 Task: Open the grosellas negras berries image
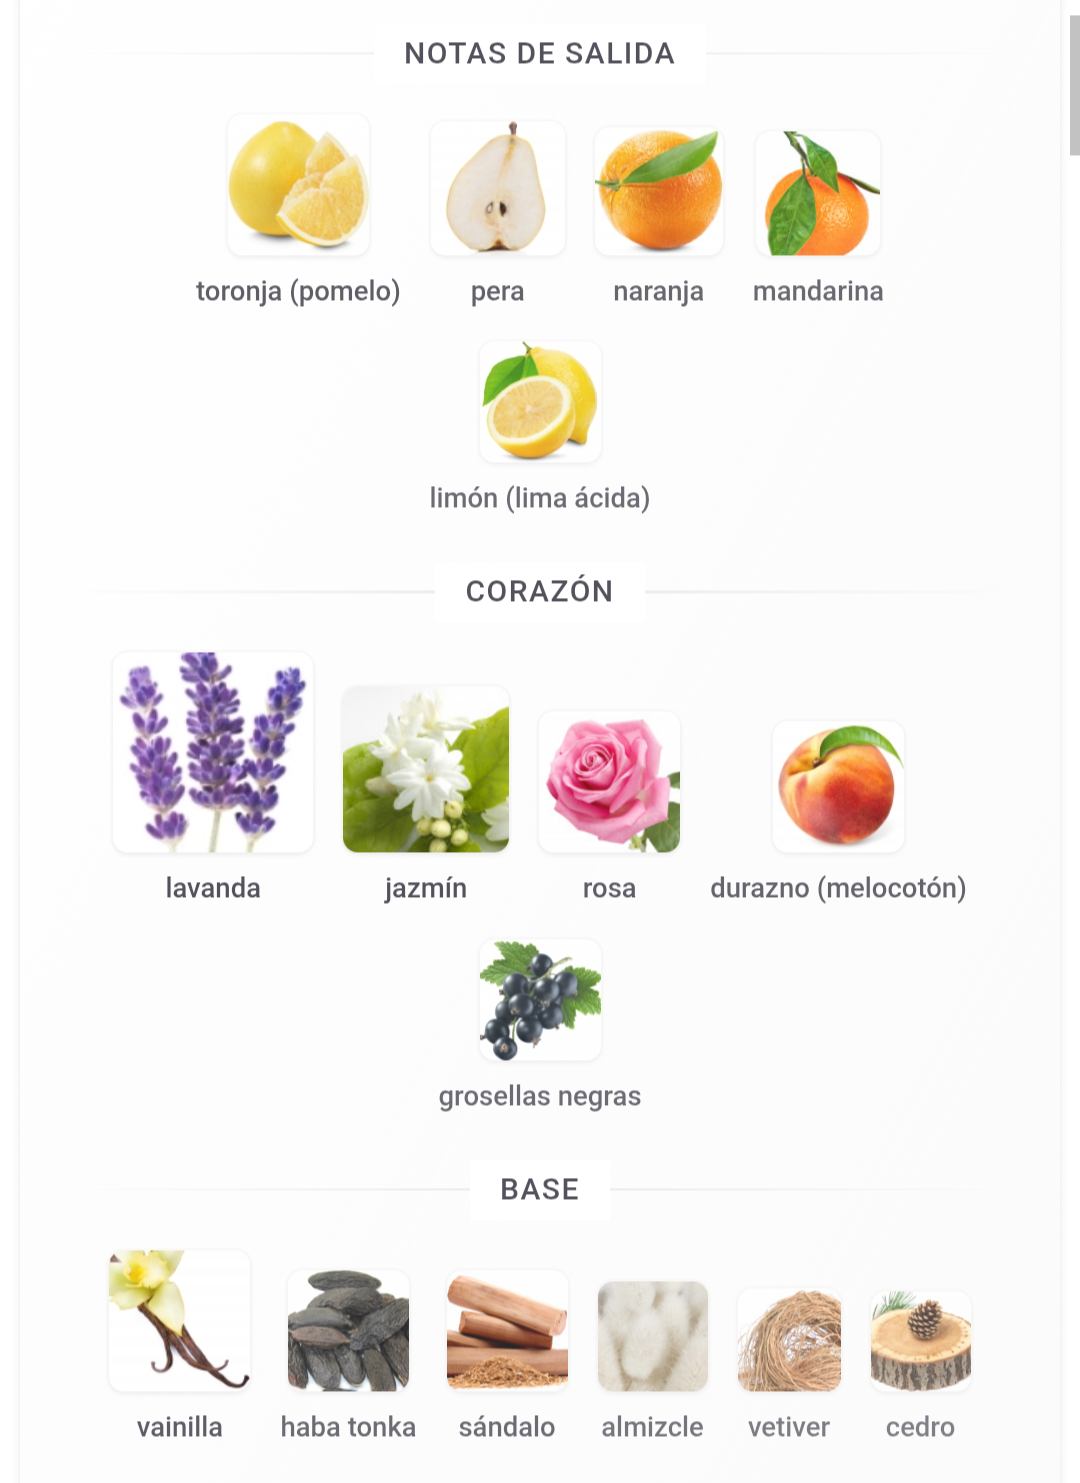(x=540, y=1000)
